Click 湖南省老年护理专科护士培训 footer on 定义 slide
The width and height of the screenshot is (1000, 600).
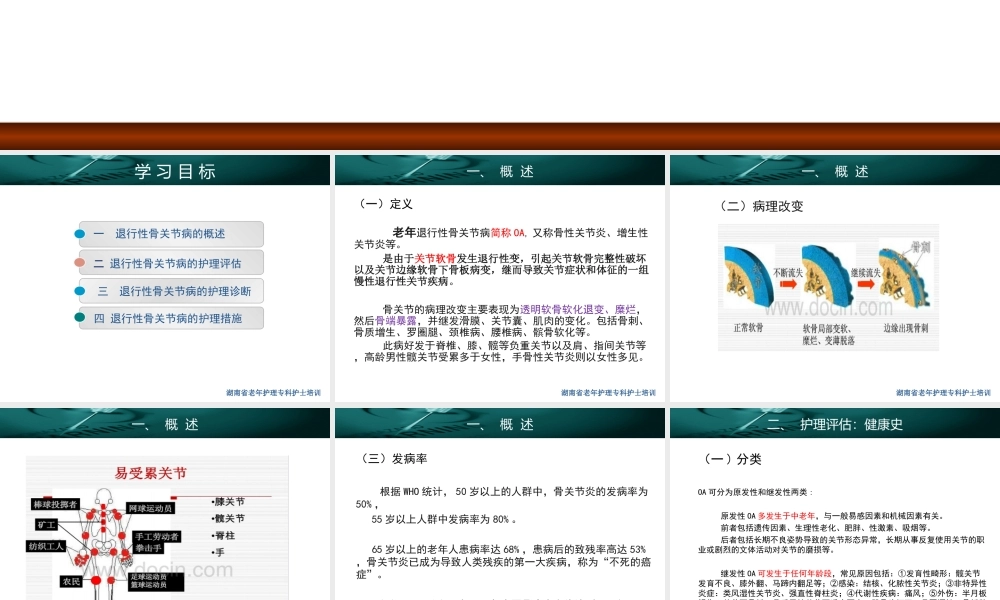(608, 393)
